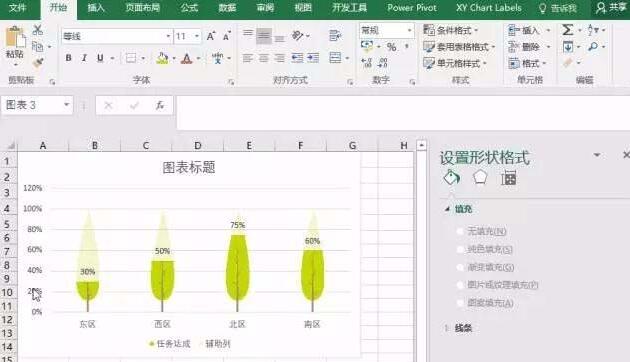The width and height of the screenshot is (630, 362).
Task: Click the Copy icon
Action: 38,46
